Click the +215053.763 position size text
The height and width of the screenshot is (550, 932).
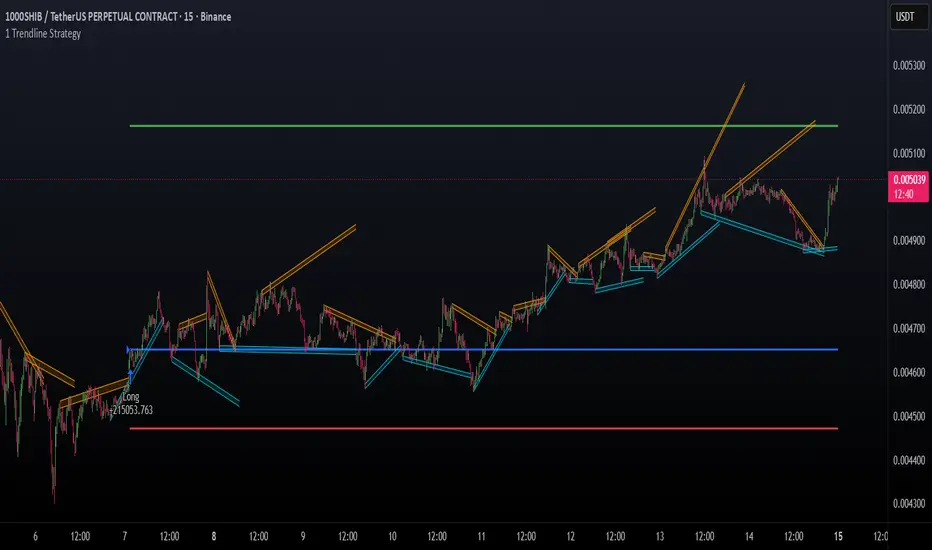131,410
